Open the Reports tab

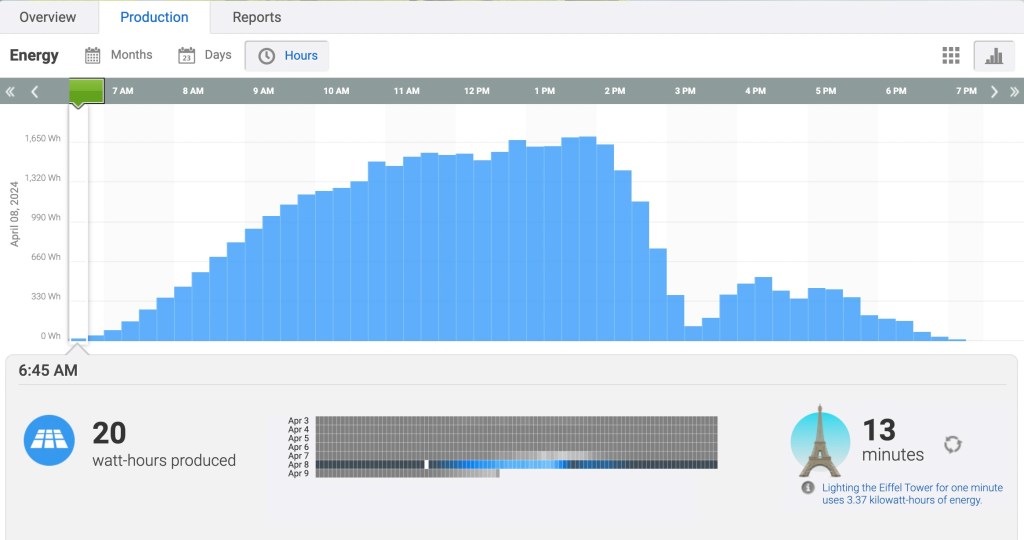pos(257,17)
